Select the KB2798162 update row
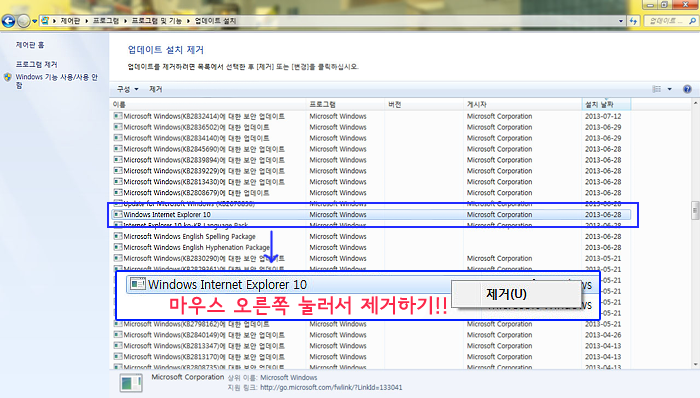The width and height of the screenshot is (700, 398). click(371, 324)
